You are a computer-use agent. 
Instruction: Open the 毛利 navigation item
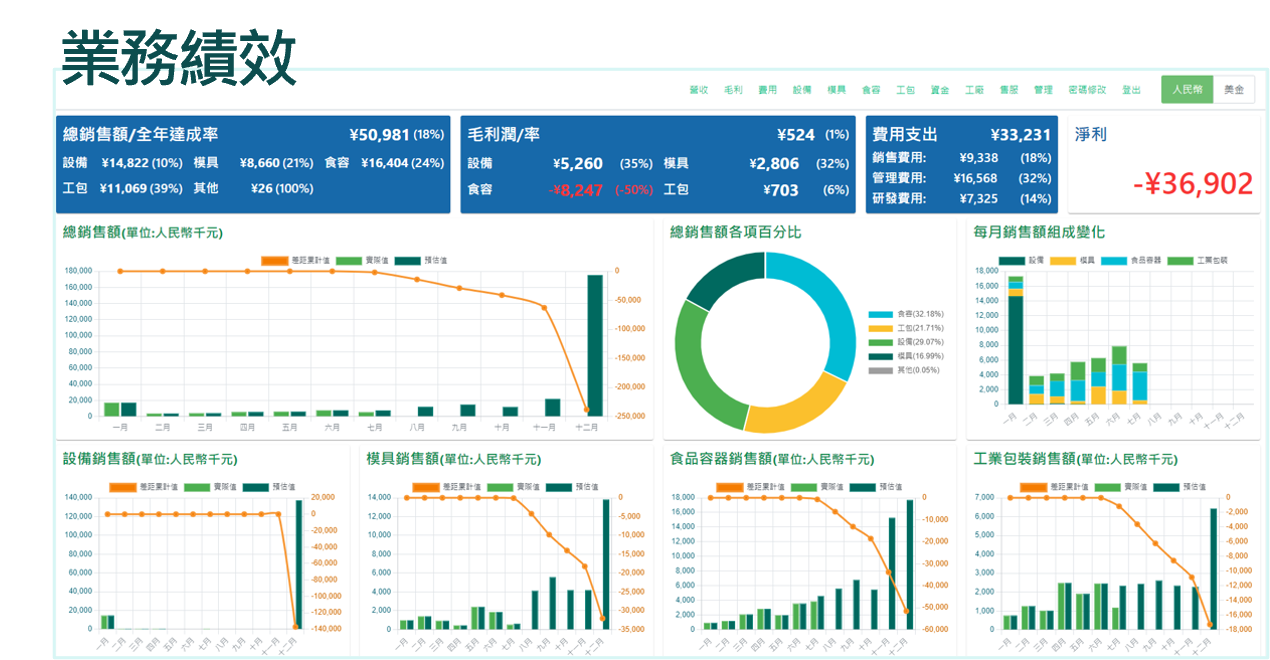731,89
